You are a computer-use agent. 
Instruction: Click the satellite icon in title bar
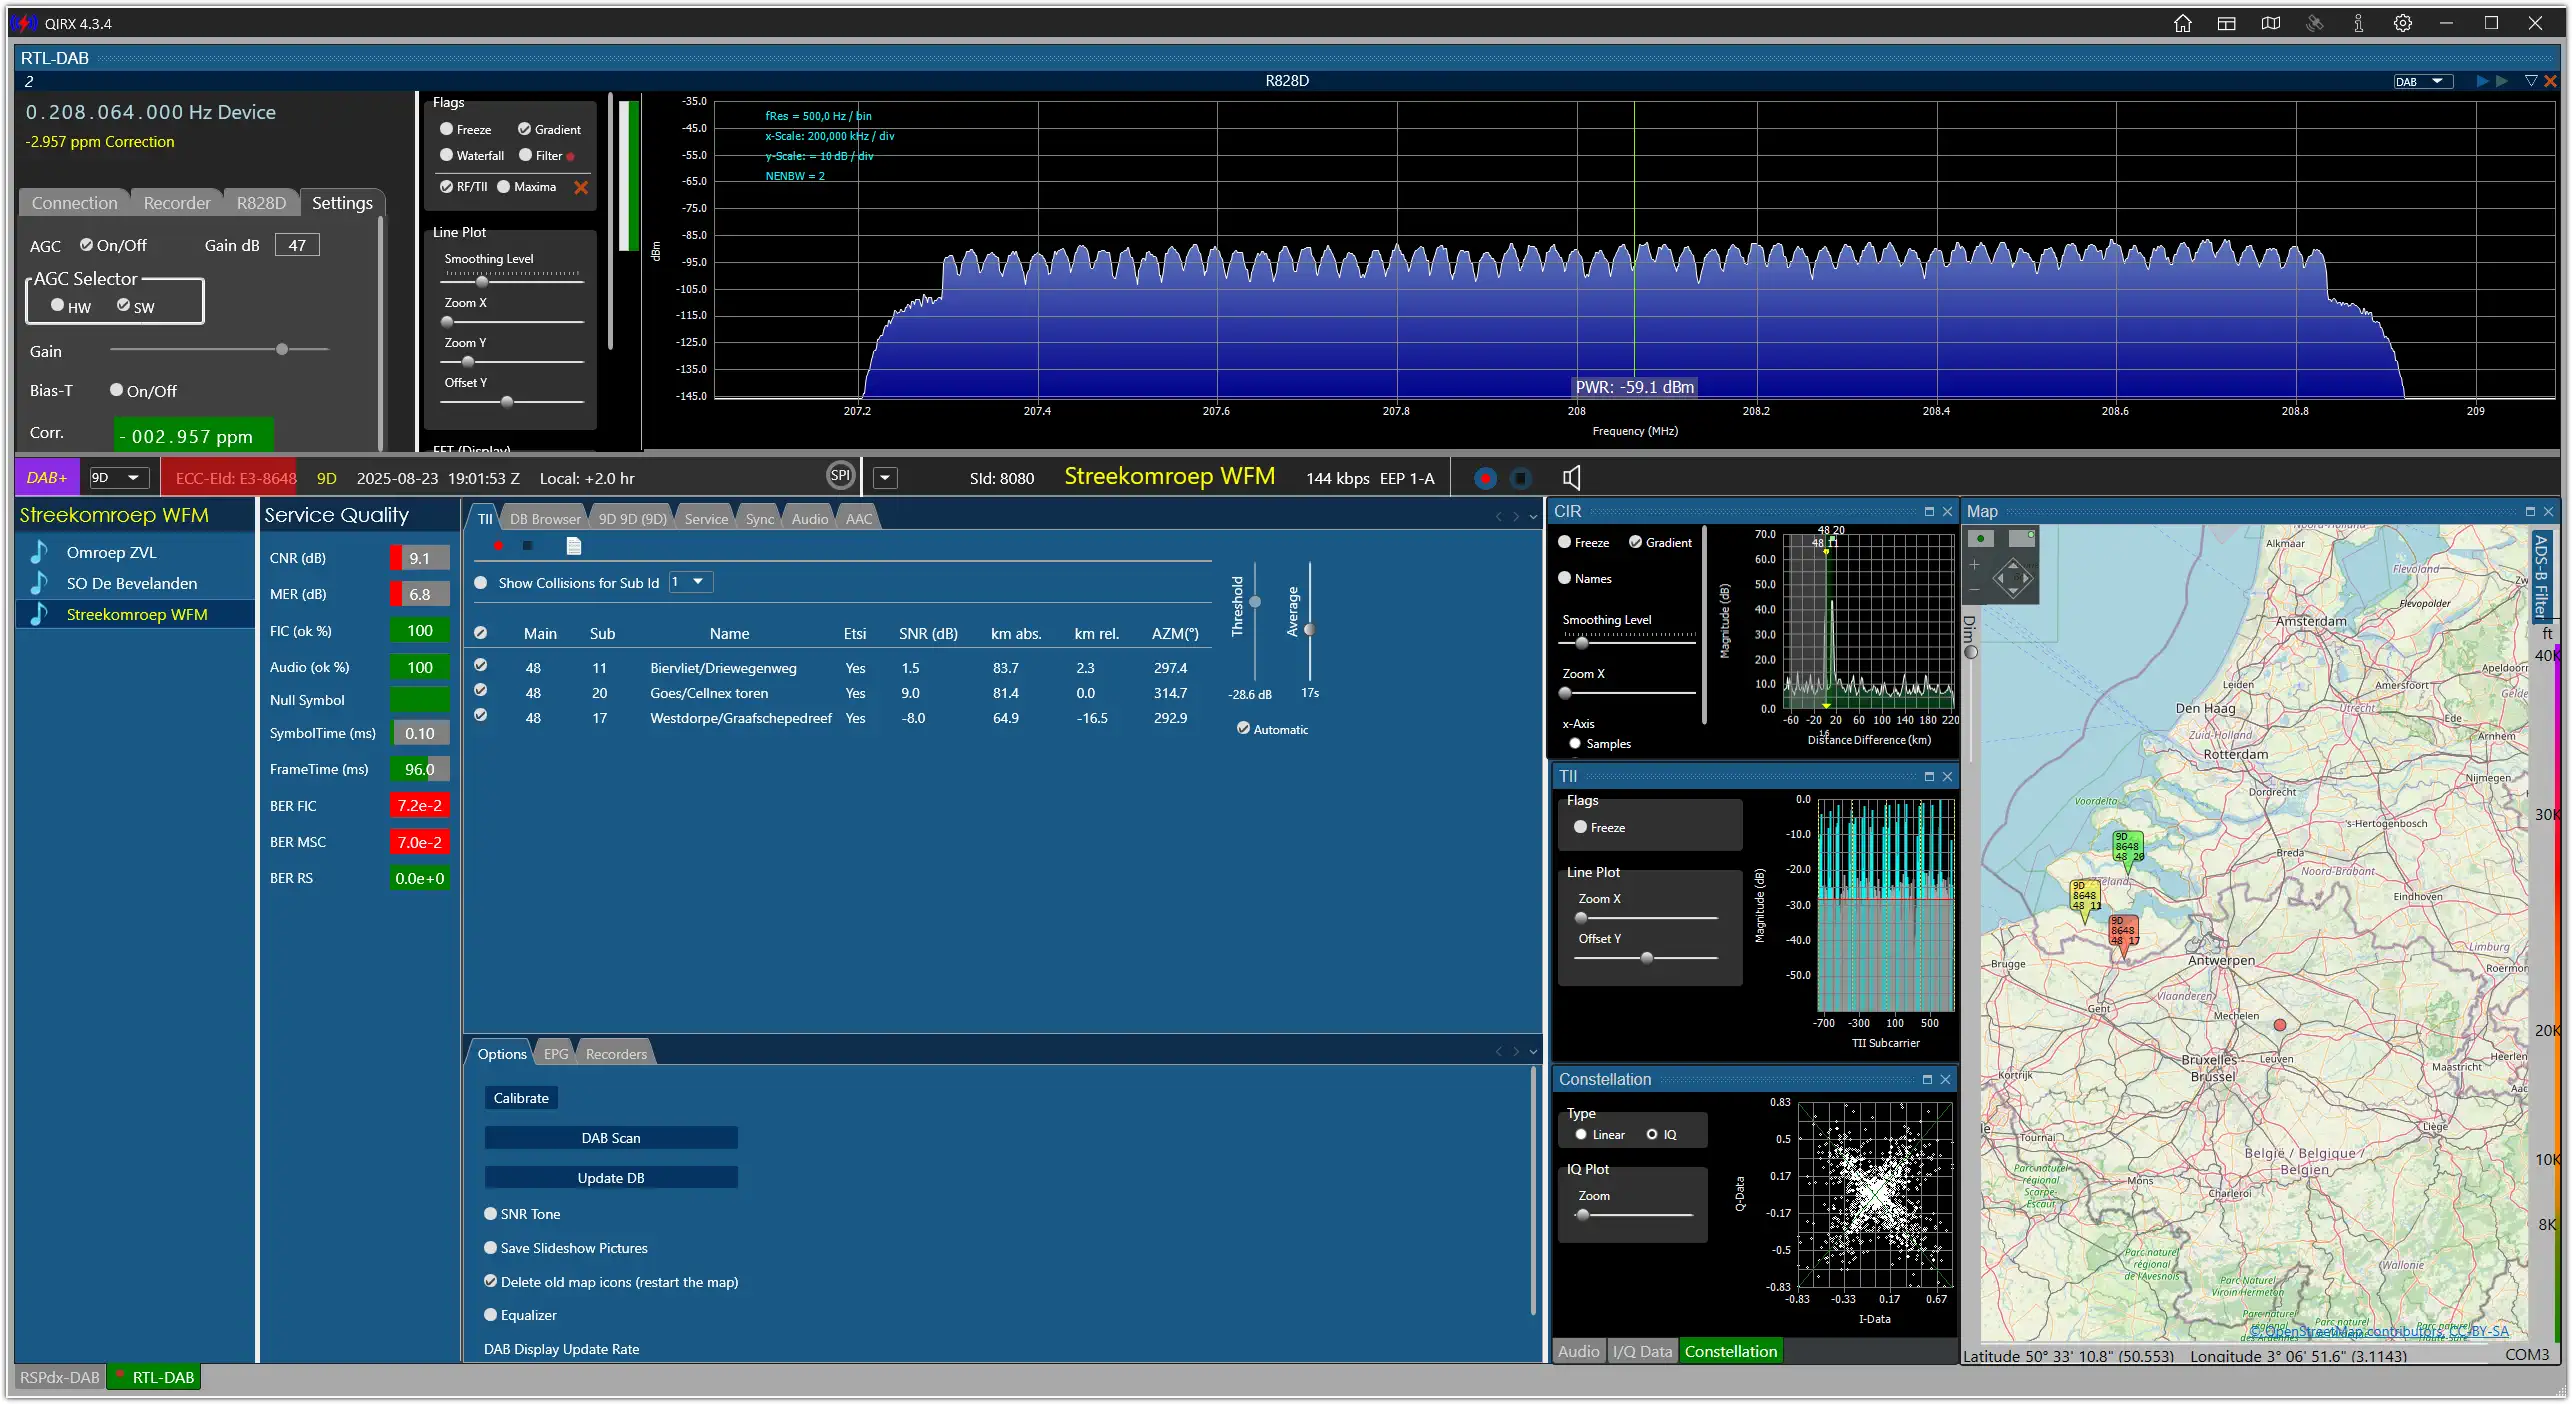pos(2314,23)
